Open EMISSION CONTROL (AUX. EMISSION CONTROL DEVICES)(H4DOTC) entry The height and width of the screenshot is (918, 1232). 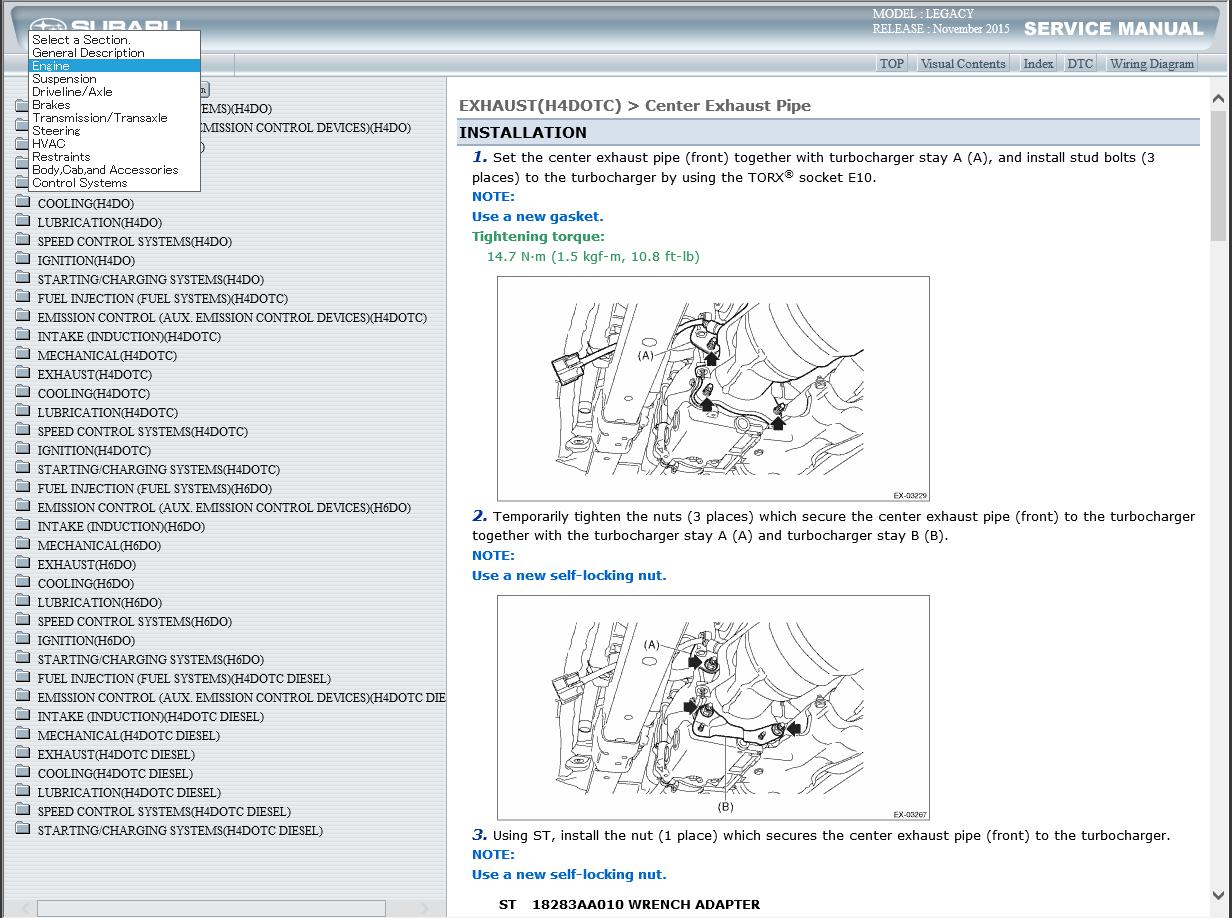[x=232, y=317]
